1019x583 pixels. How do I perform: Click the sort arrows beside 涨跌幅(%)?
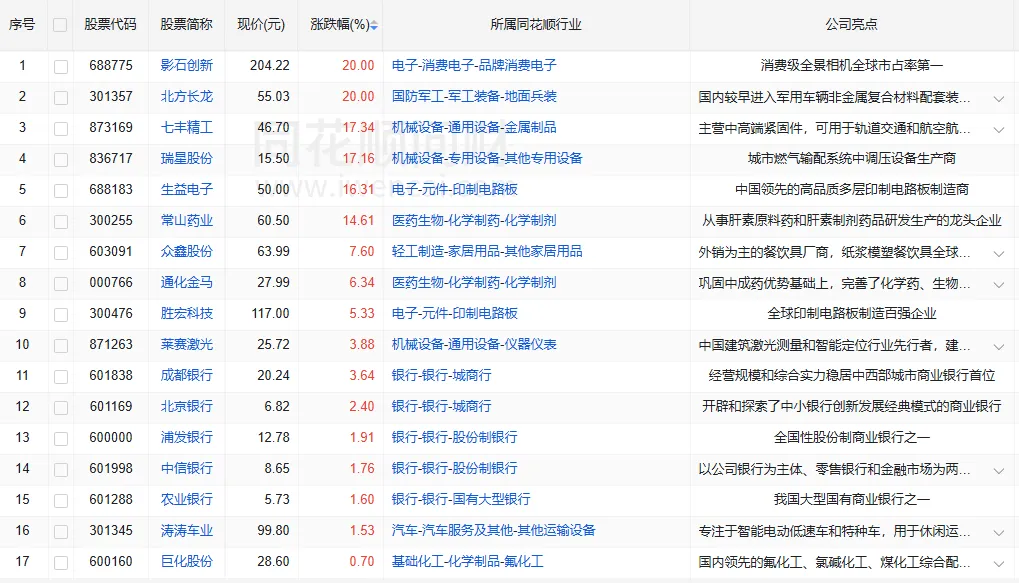pos(374,25)
